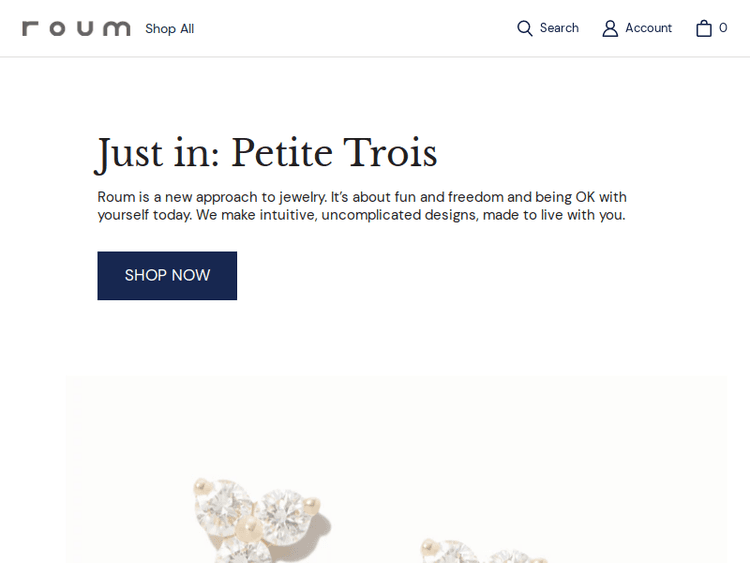Open Search via its text label

559,28
